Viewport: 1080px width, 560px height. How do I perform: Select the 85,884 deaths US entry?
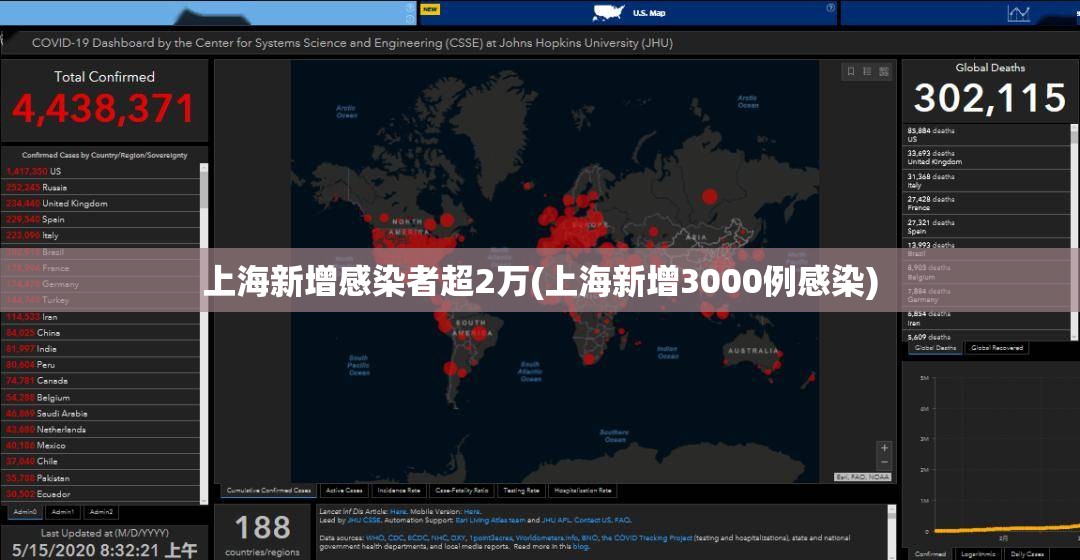tap(986, 135)
